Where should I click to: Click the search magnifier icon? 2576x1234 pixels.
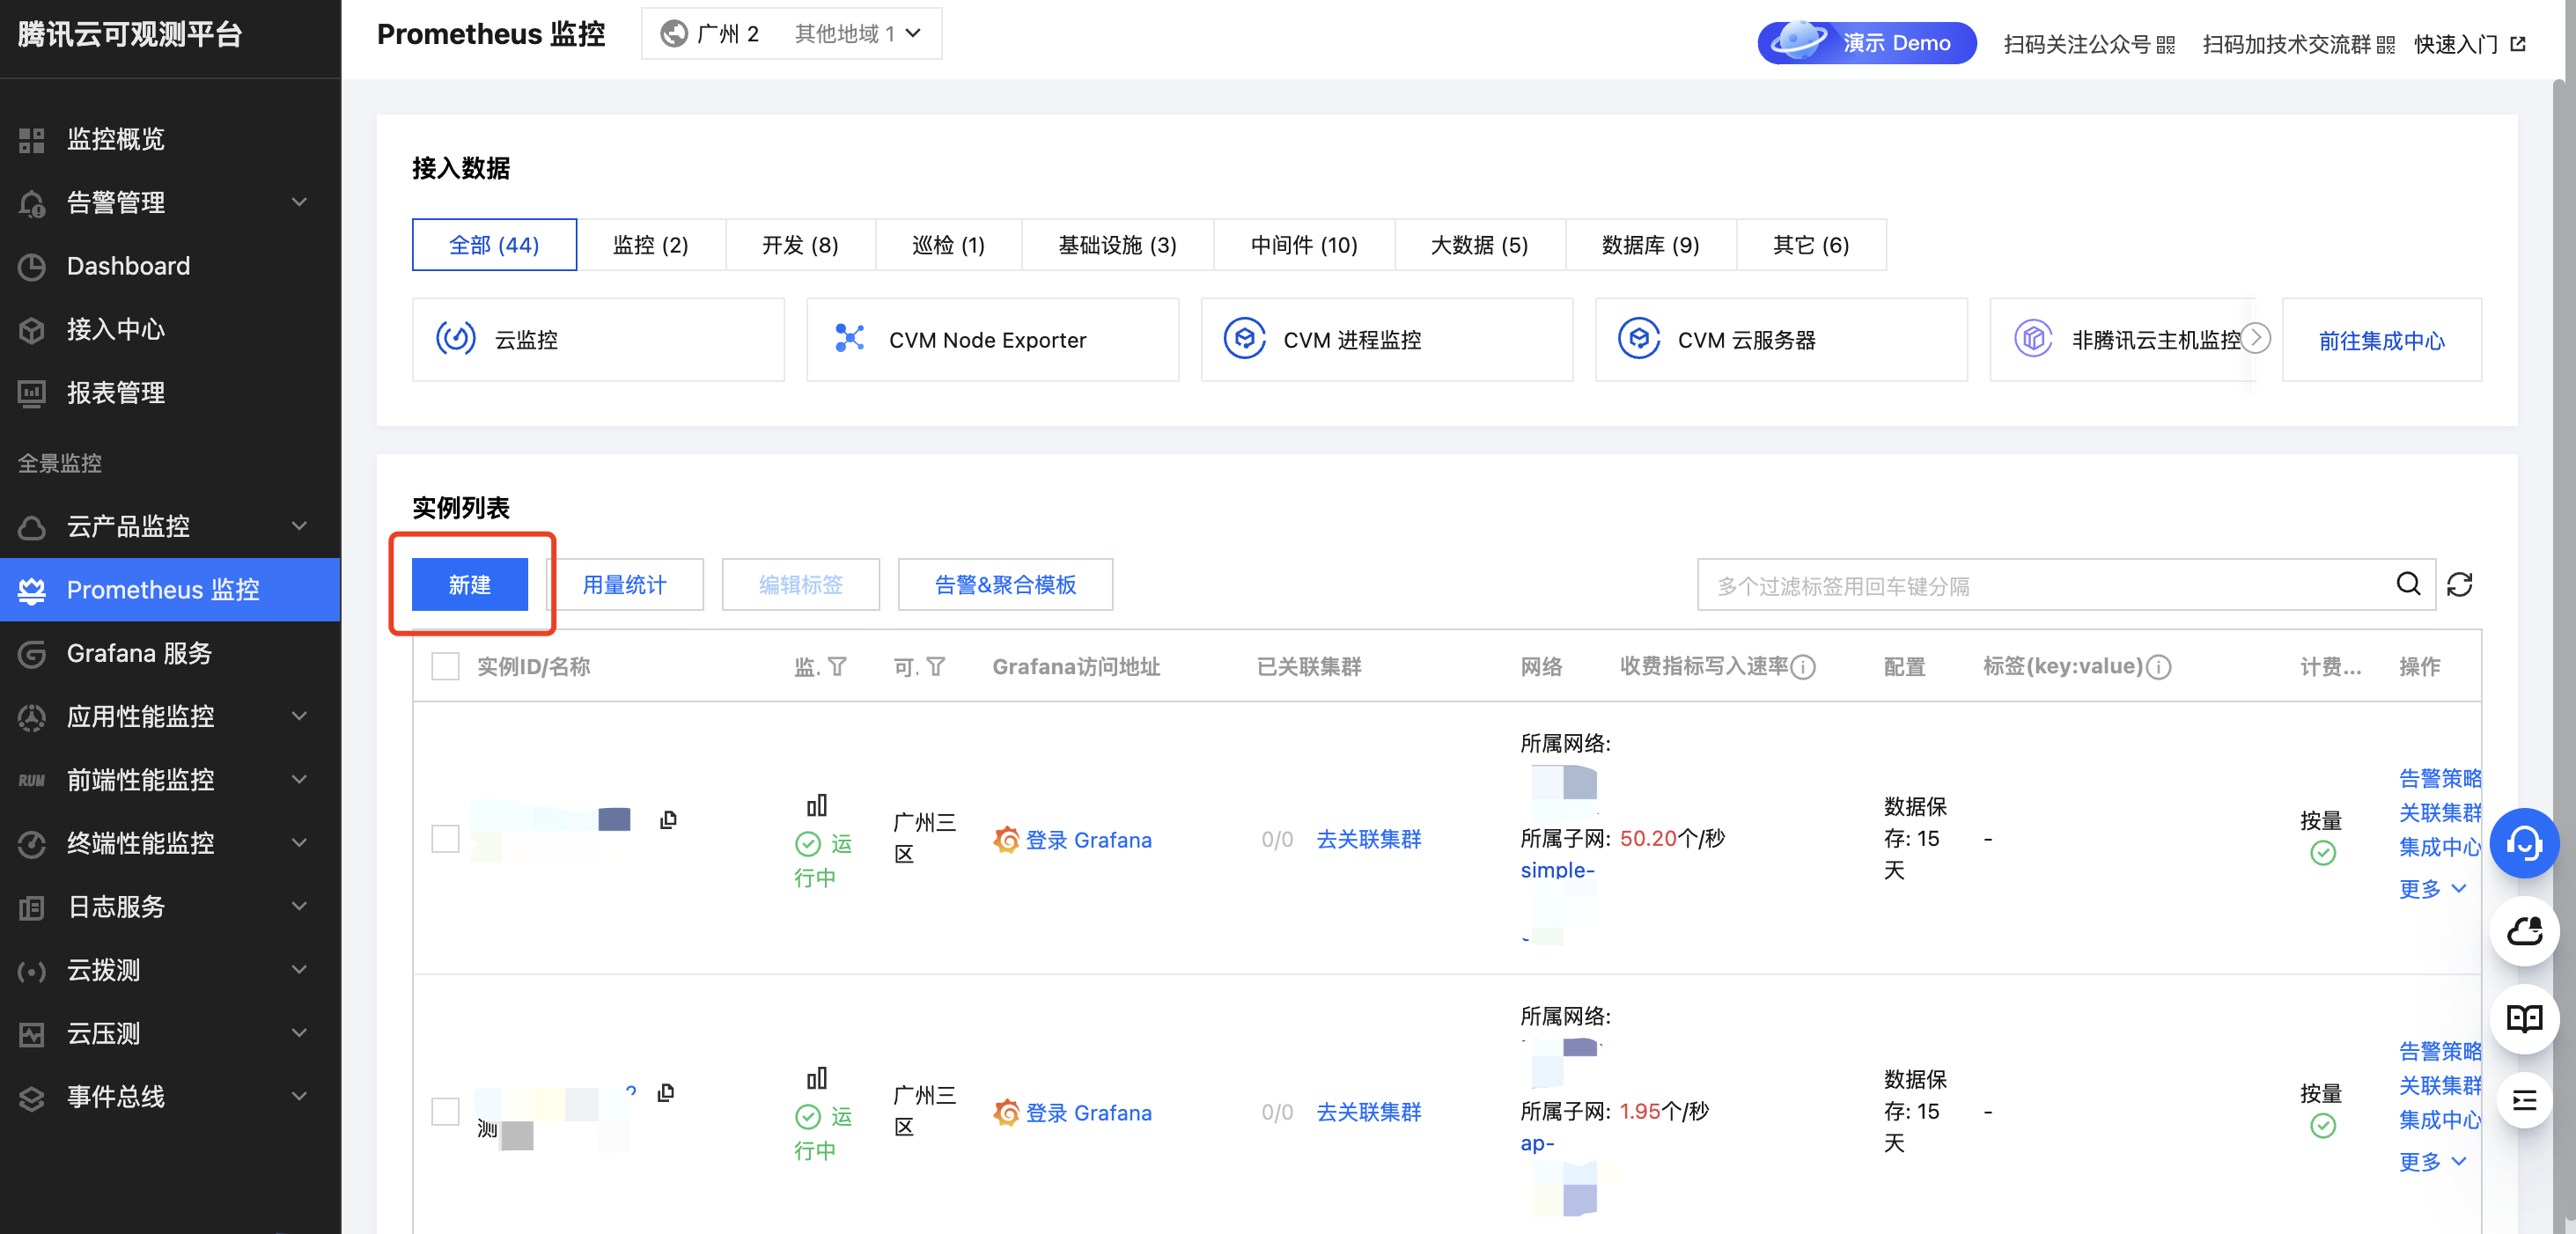coord(2408,584)
